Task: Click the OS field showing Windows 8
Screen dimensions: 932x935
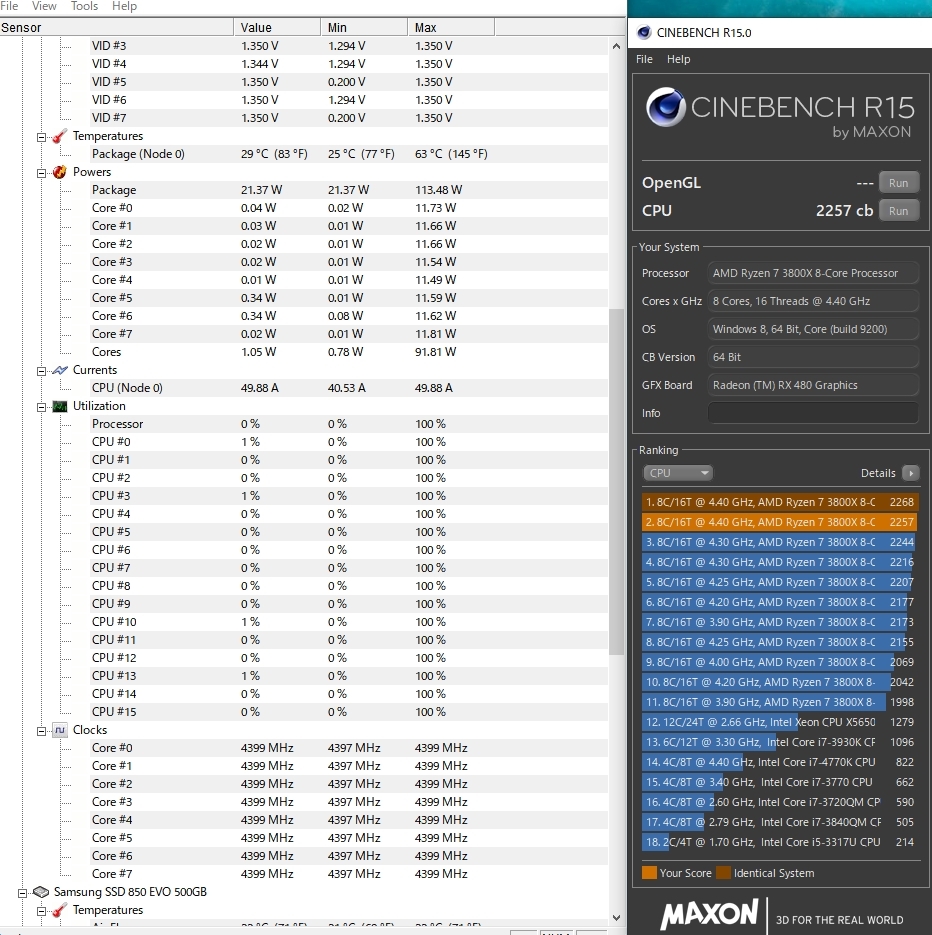Action: [812, 329]
